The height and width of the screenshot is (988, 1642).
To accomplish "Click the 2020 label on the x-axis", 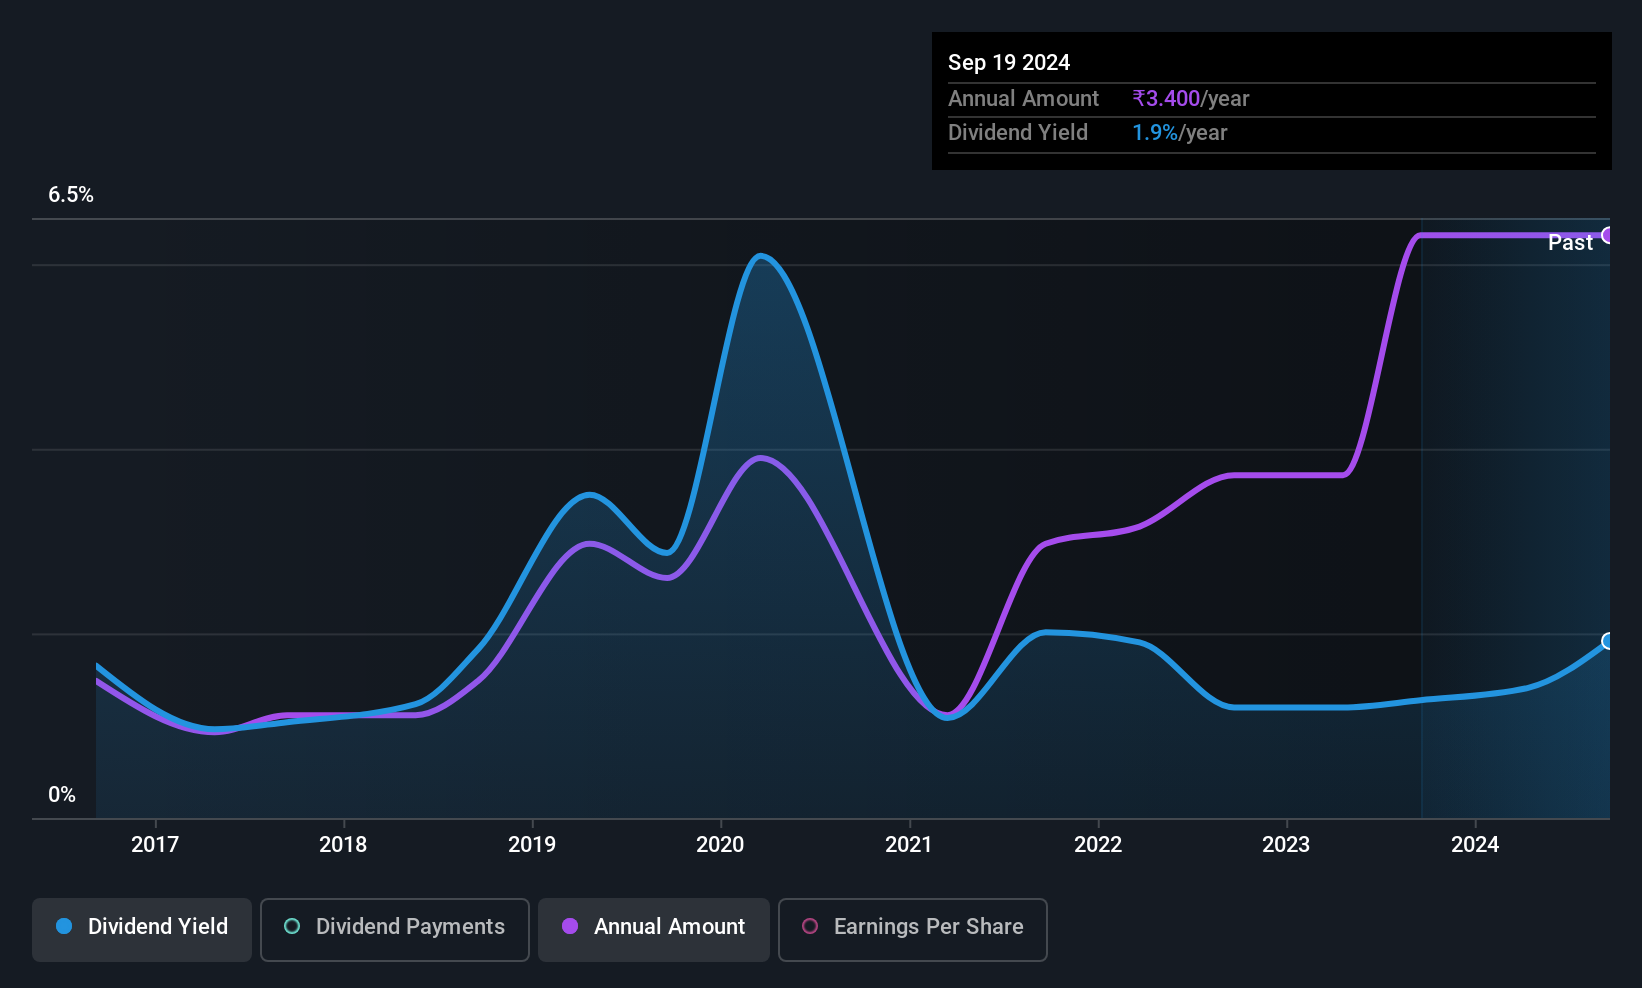I will [720, 845].
